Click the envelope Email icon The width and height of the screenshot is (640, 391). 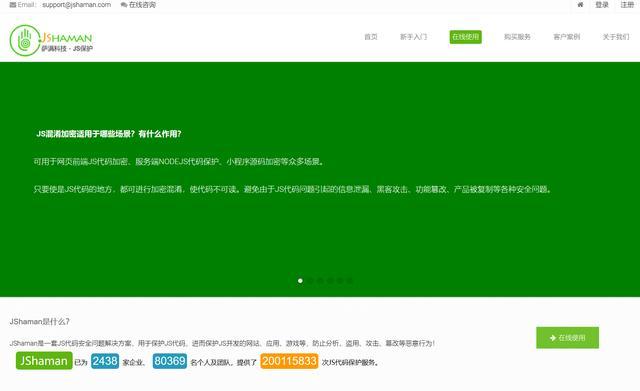coord(13,5)
